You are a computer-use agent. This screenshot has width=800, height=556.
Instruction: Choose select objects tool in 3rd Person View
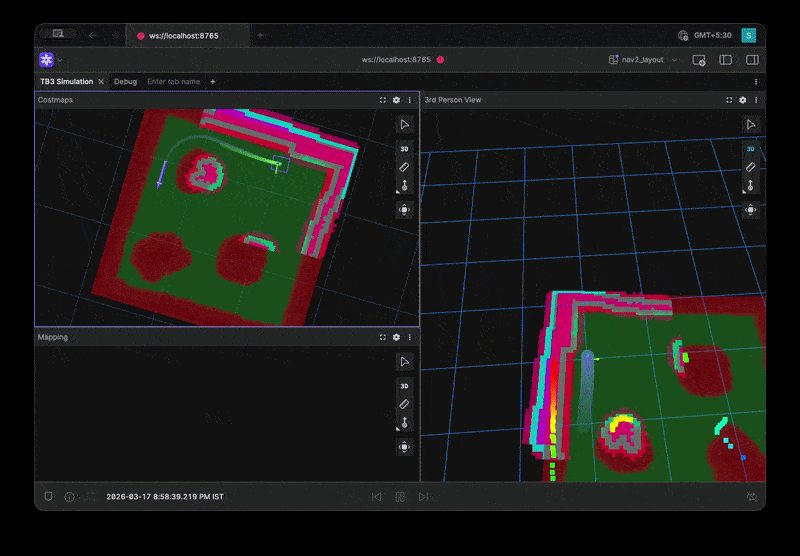pos(751,125)
